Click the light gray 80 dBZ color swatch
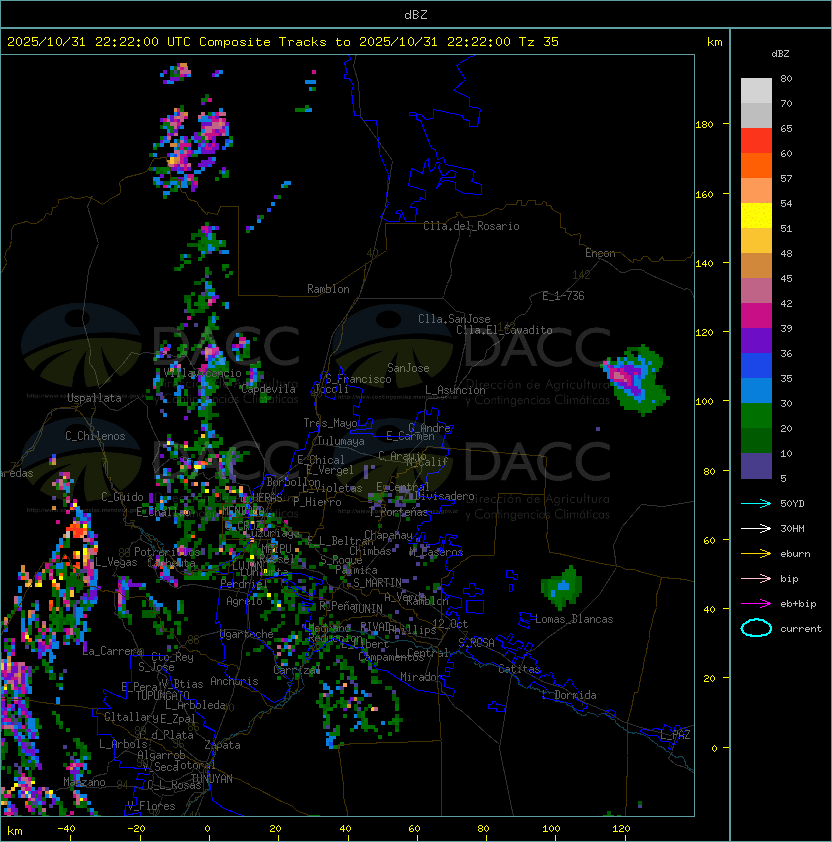 (756, 90)
